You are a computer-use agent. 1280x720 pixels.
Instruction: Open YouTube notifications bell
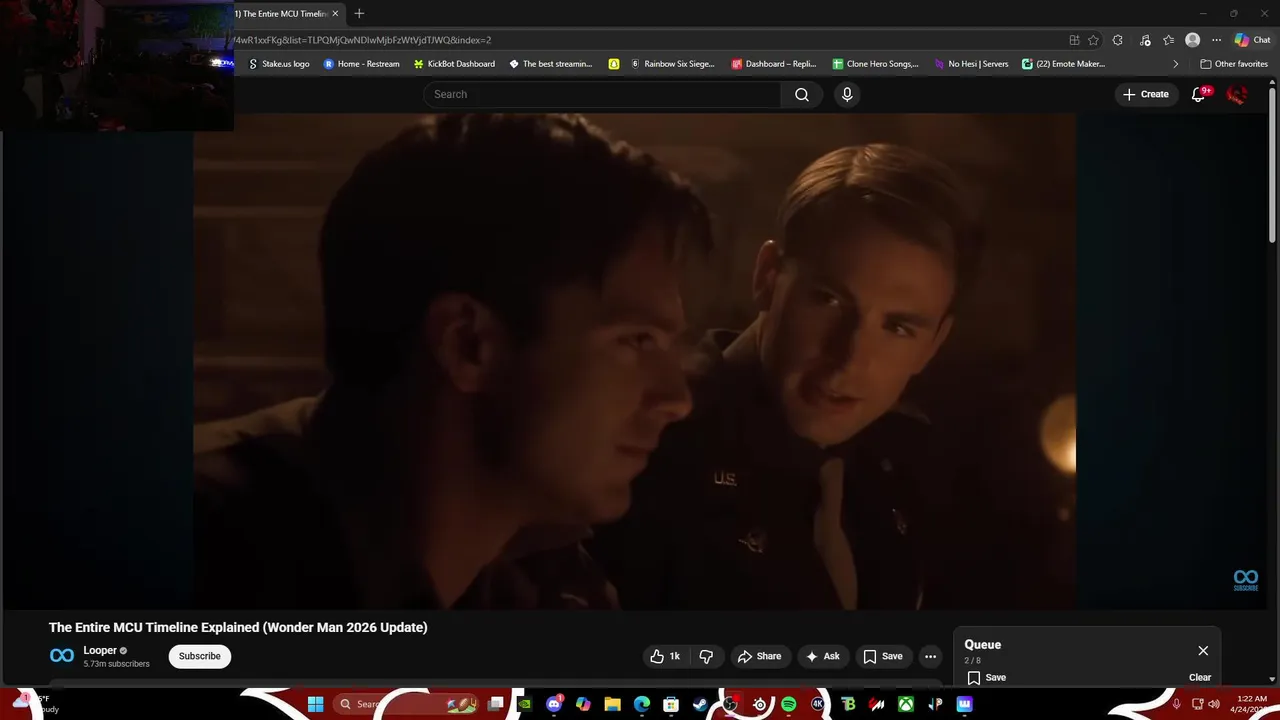(1199, 94)
